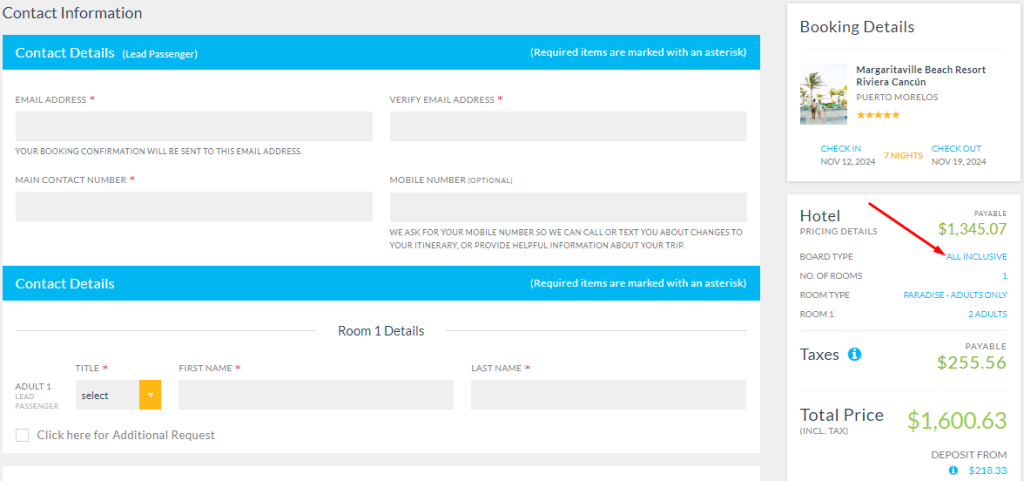The width and height of the screenshot is (1024, 481).
Task: Click the No. of Rooms value 1
Action: (1004, 276)
